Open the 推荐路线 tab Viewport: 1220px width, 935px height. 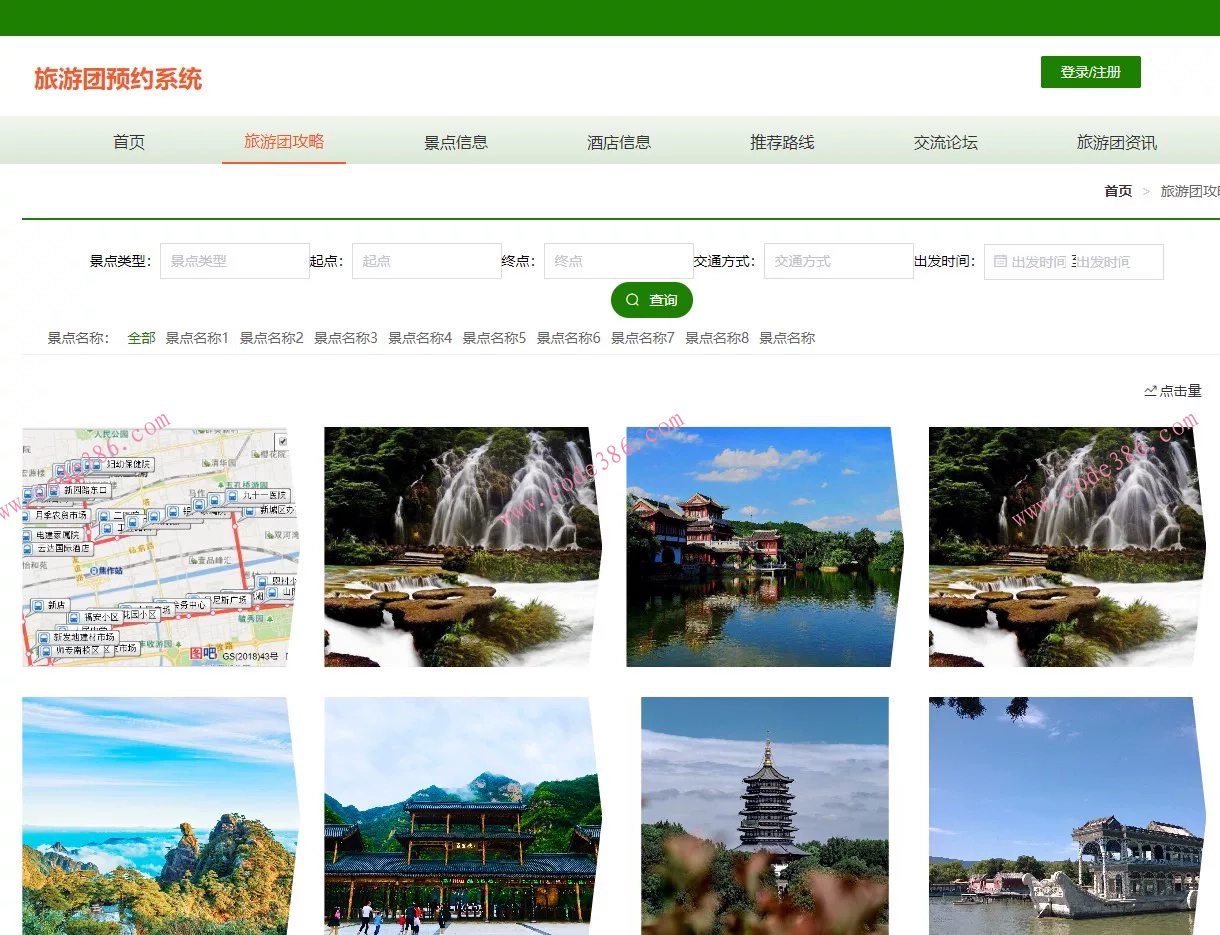(782, 142)
